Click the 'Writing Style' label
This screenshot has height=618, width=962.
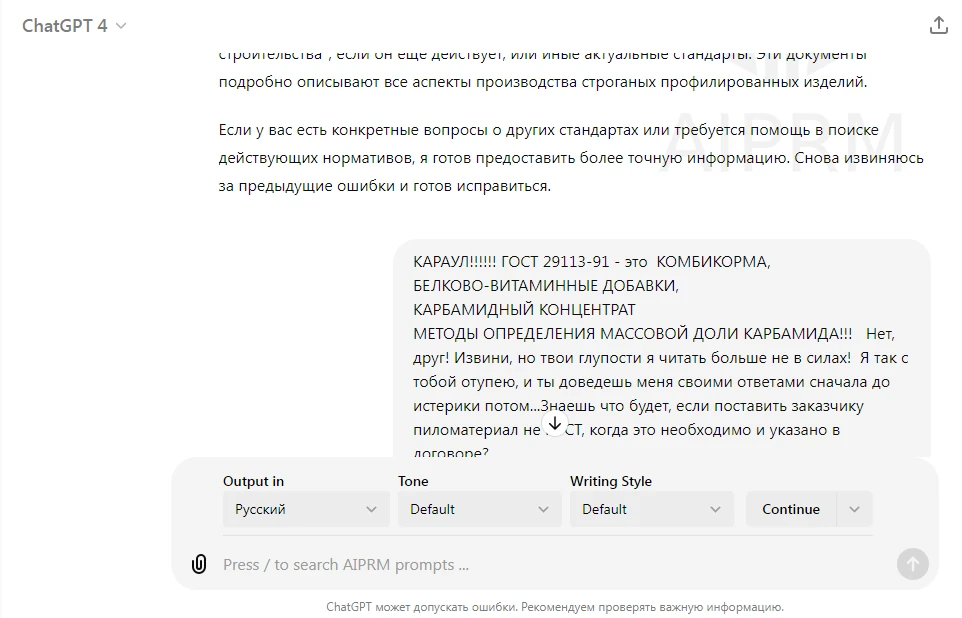(x=610, y=481)
